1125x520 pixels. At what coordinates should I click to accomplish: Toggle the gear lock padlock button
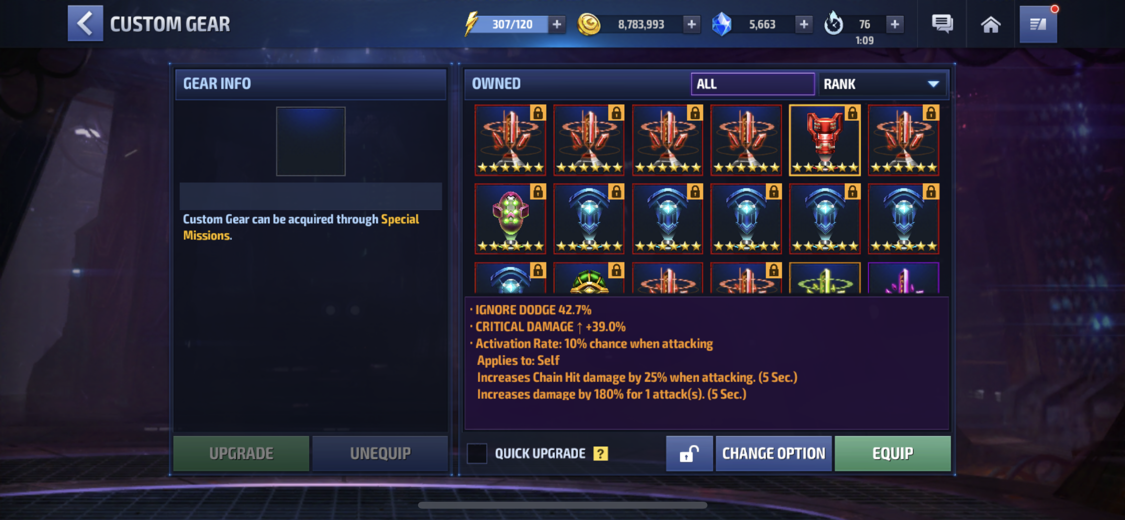coord(689,453)
